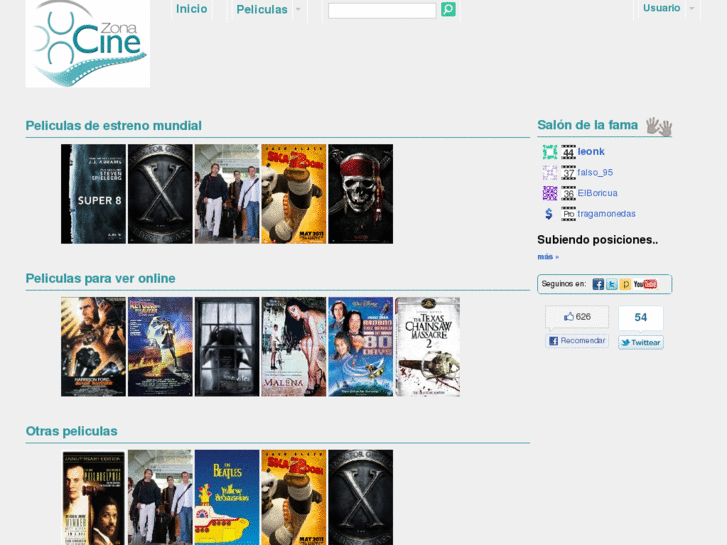
Task: Click falso_95's avatar icon
Action: click(550, 173)
